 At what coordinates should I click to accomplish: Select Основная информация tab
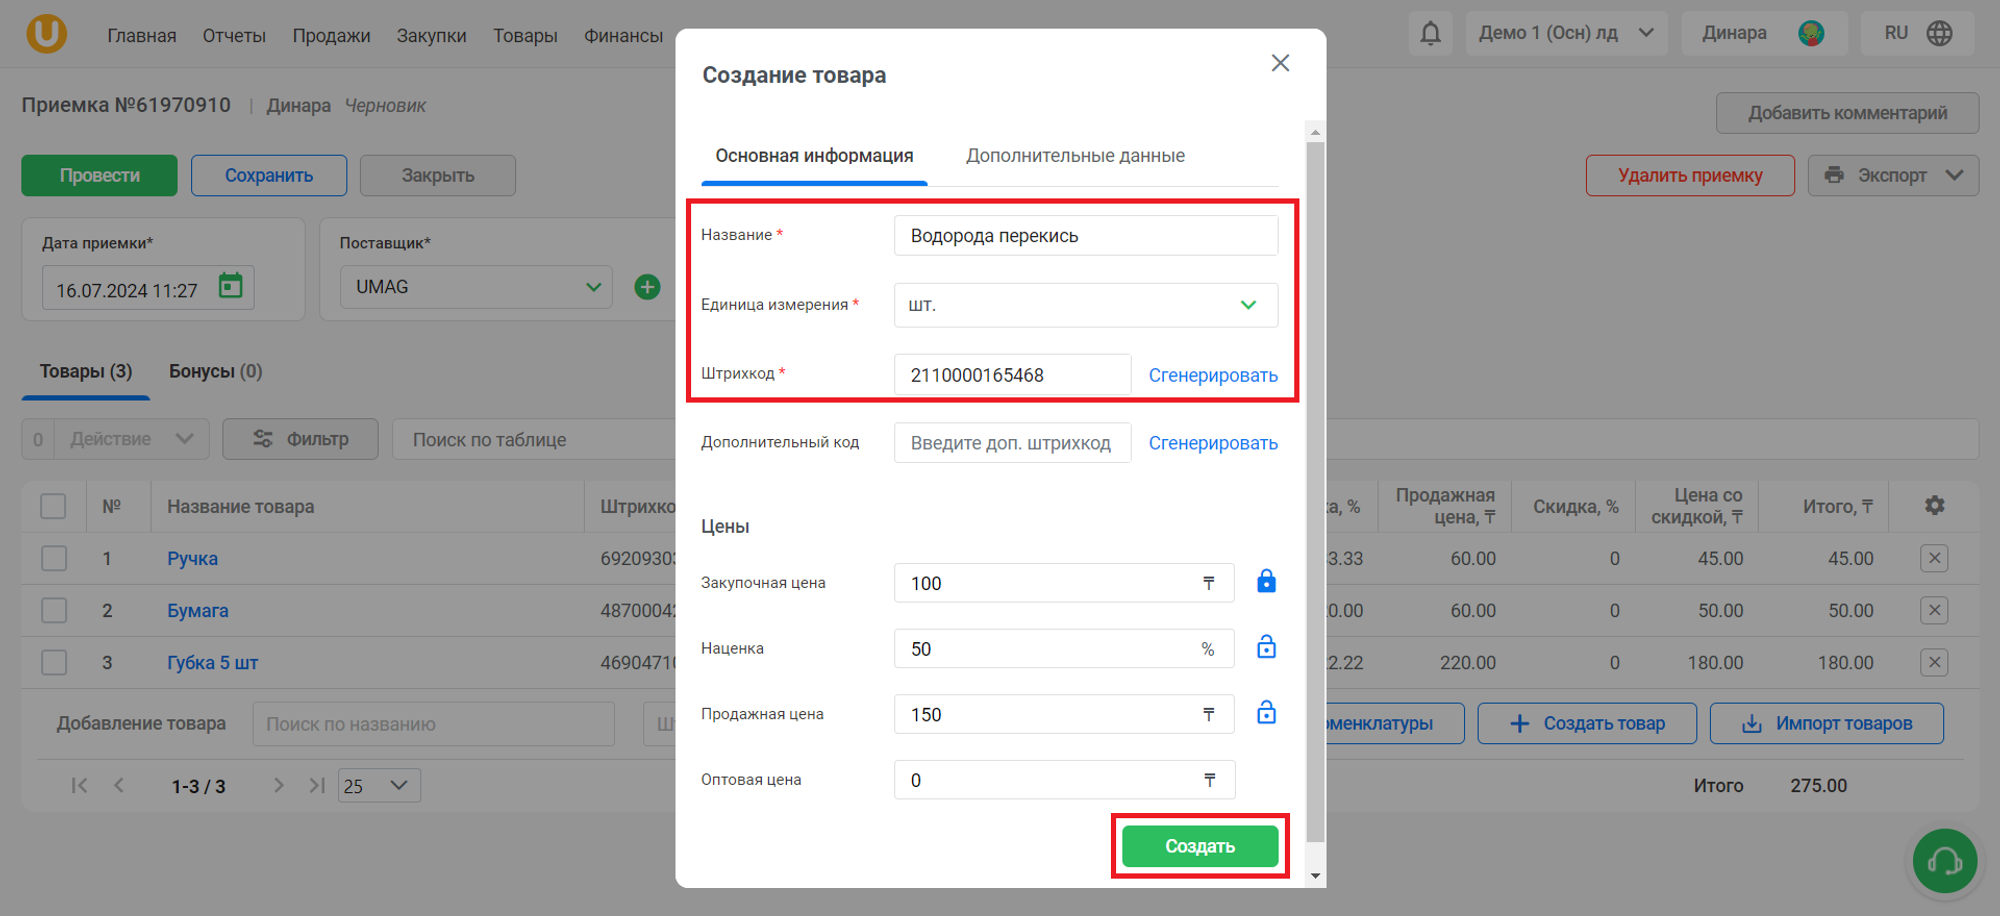[814, 156]
